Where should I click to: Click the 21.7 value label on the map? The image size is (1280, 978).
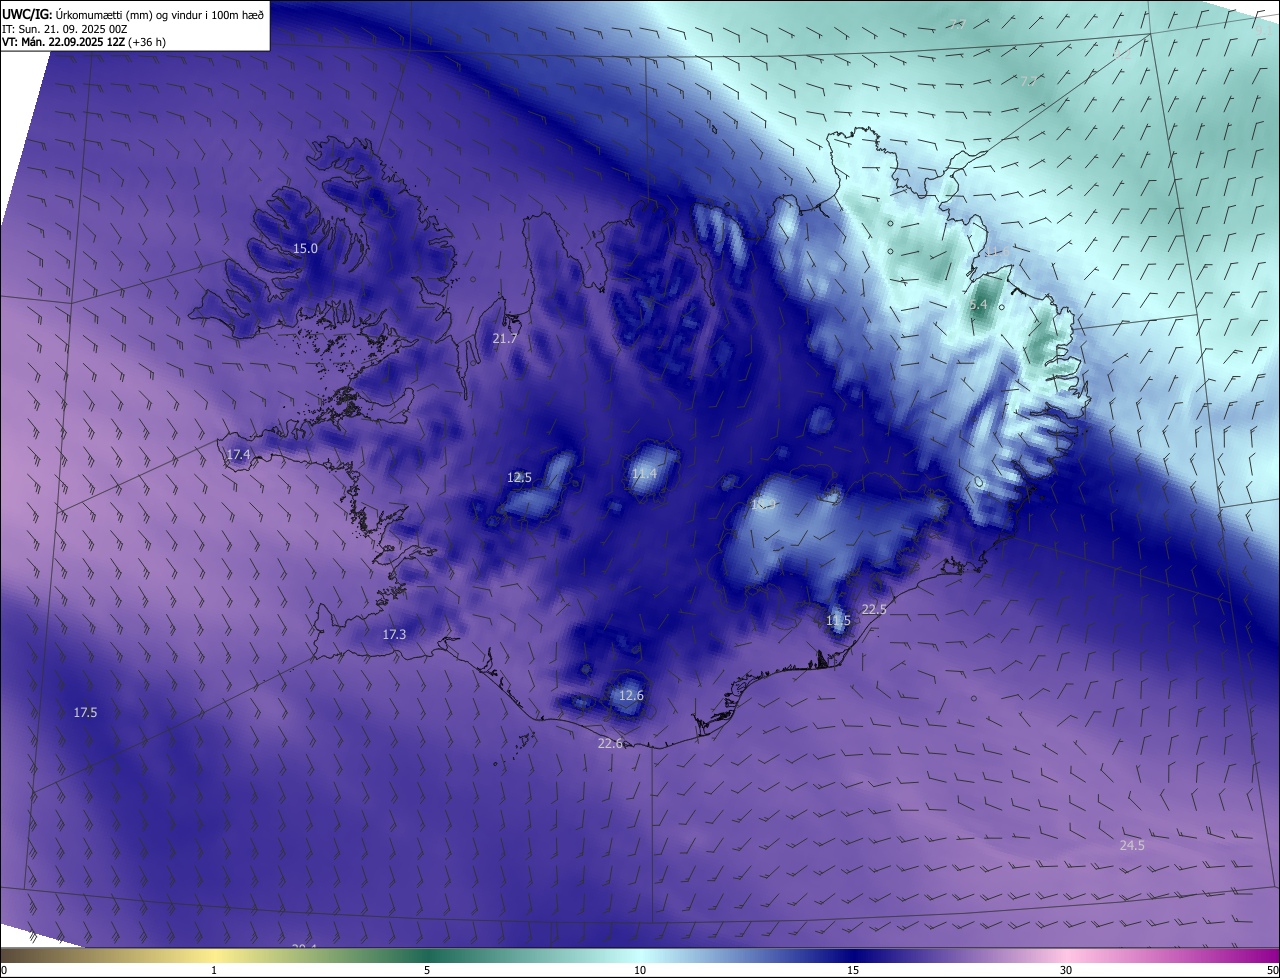pyautogui.click(x=505, y=339)
